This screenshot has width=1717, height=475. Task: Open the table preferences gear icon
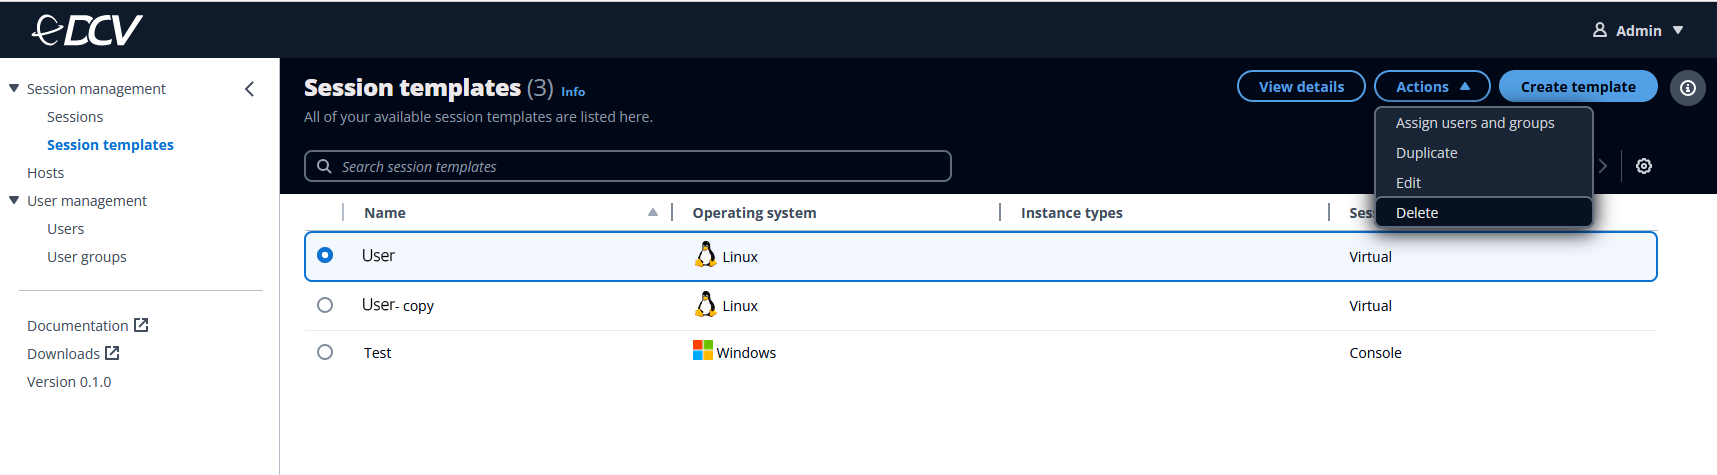(1643, 166)
